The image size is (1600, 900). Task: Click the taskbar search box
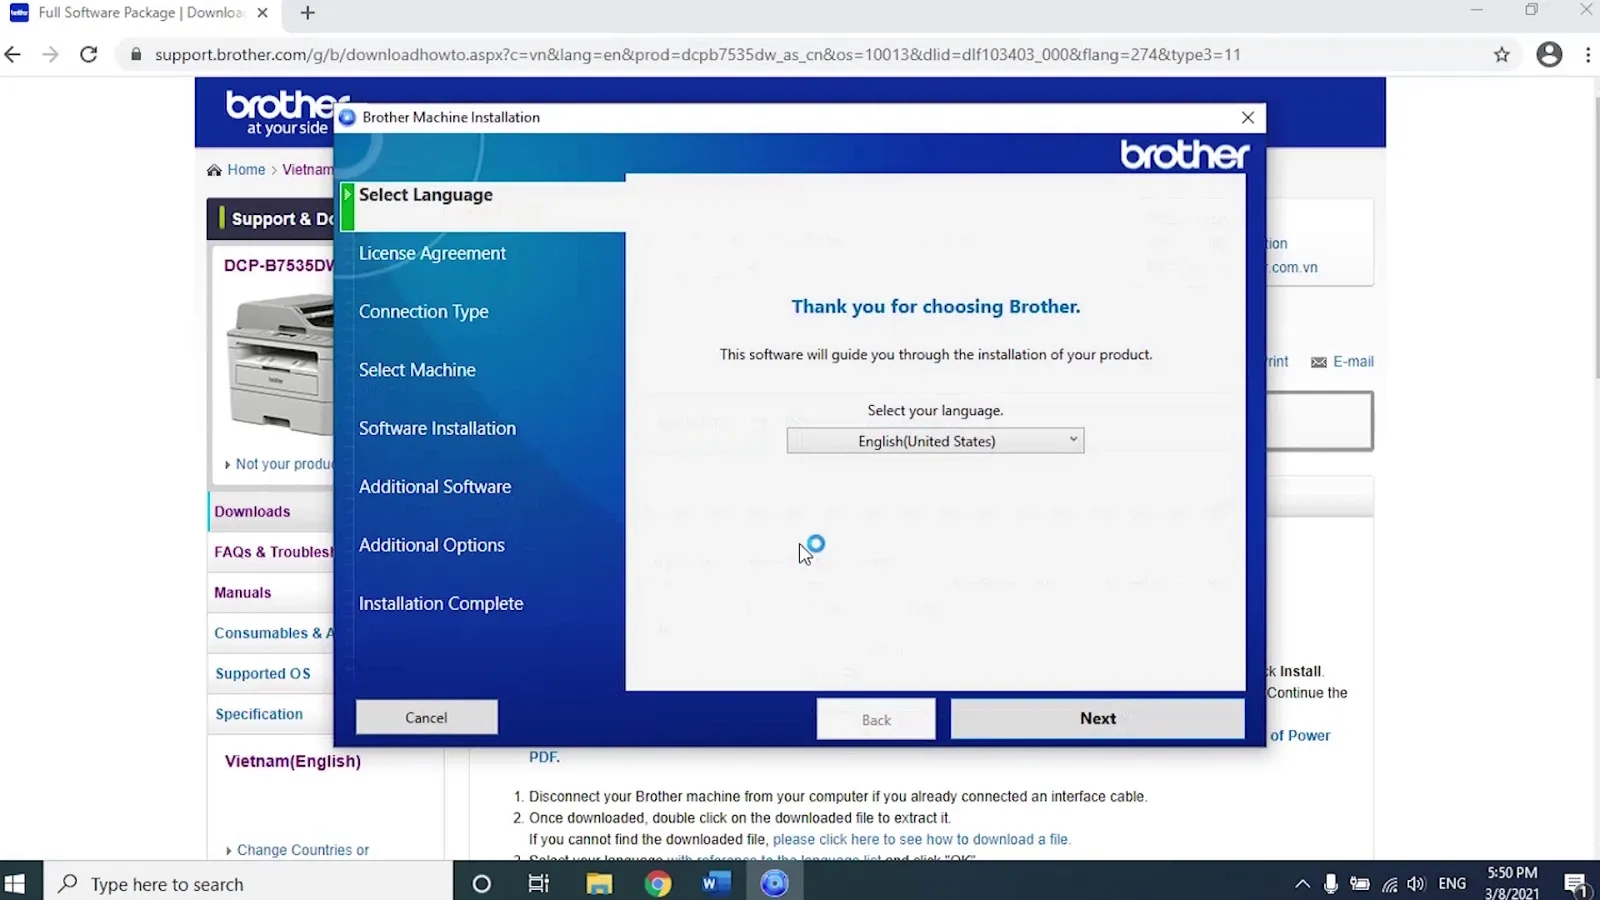(x=248, y=884)
